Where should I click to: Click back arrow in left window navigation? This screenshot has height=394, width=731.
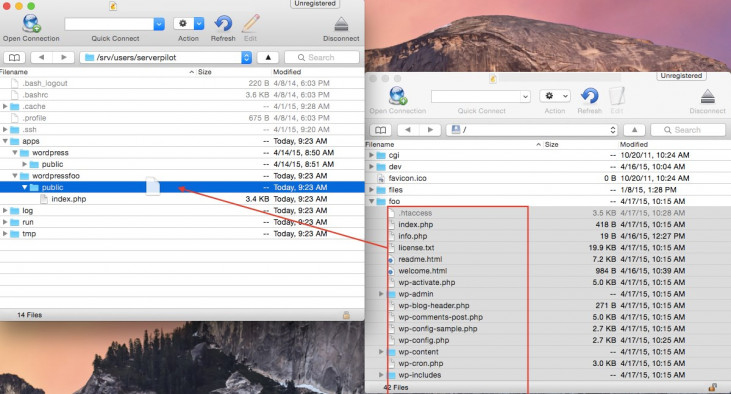tap(41, 57)
